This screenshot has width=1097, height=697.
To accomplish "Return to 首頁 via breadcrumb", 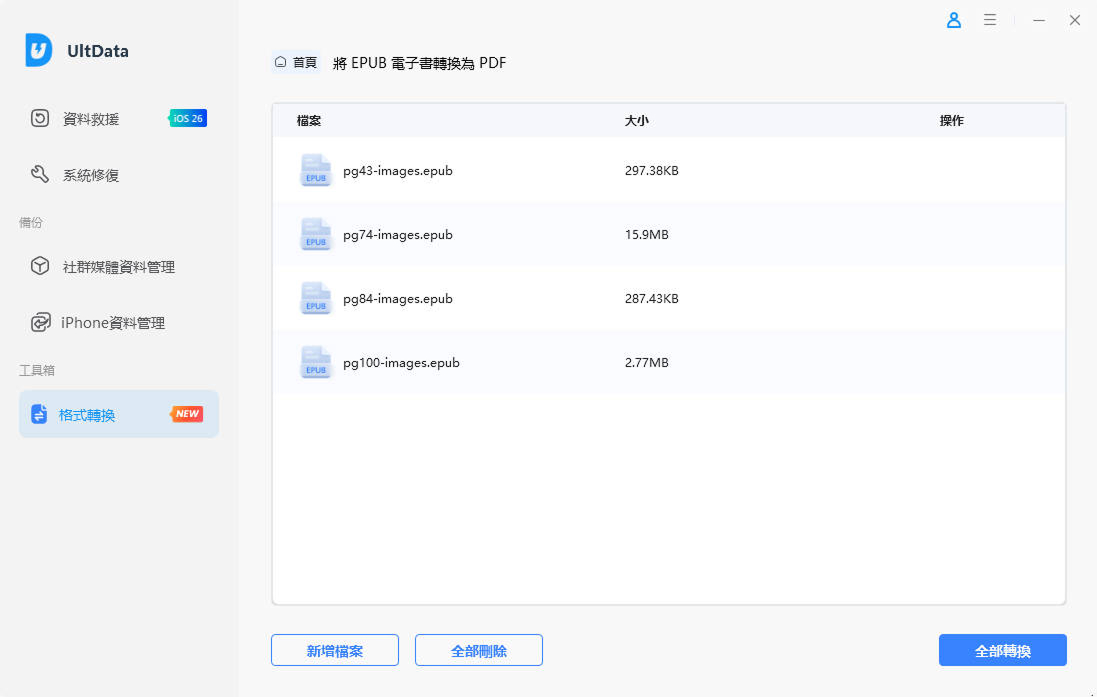I will point(296,62).
